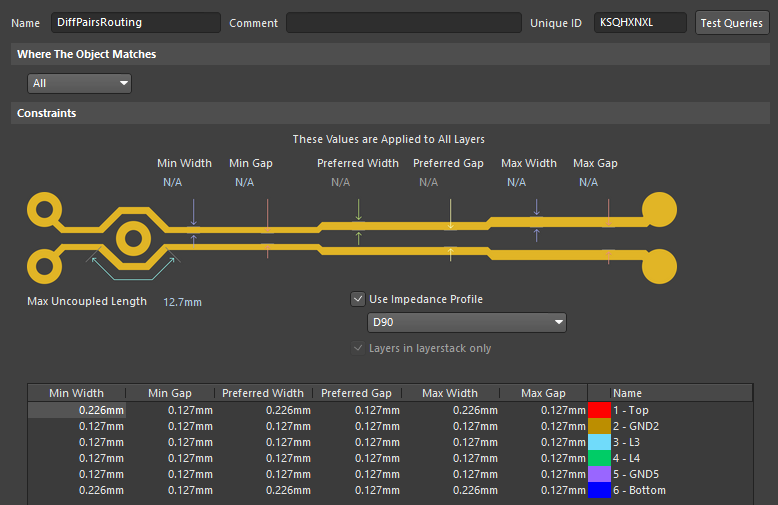Select the 5 - GND5 layer name

tap(636, 474)
